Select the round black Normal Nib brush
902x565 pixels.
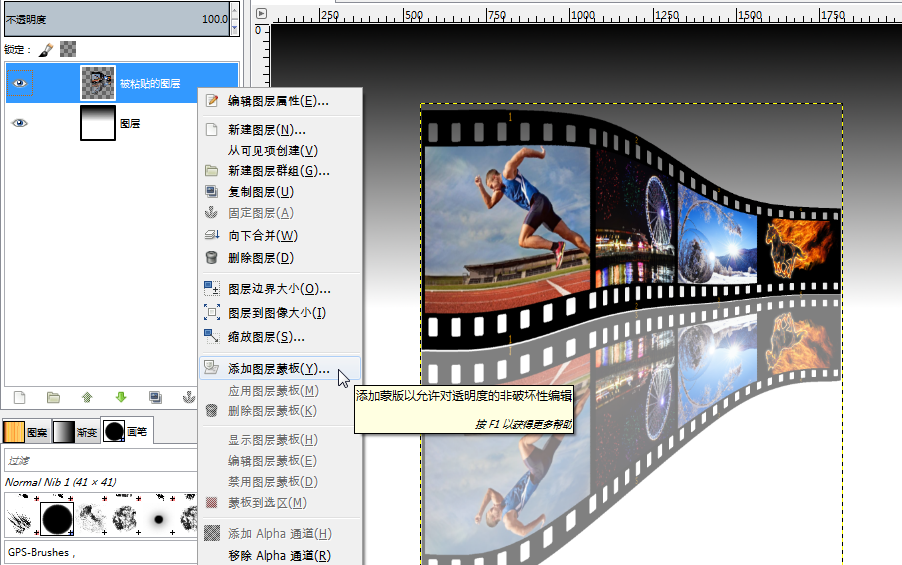(x=56, y=519)
